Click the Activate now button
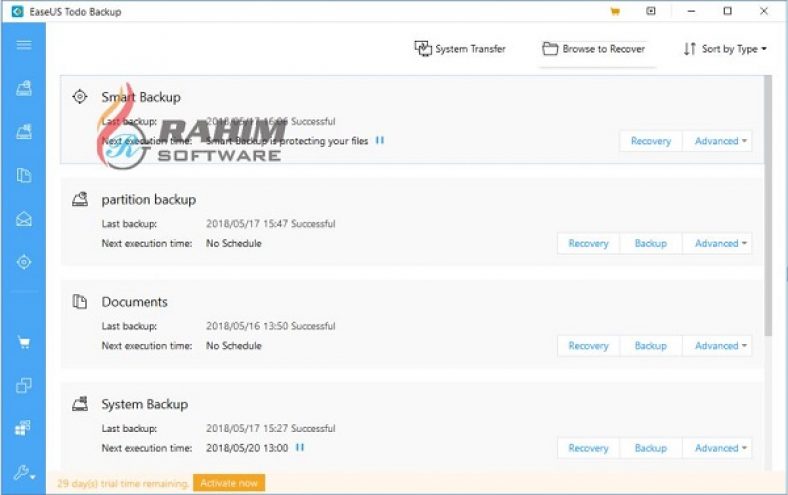788x495 pixels. (x=229, y=483)
